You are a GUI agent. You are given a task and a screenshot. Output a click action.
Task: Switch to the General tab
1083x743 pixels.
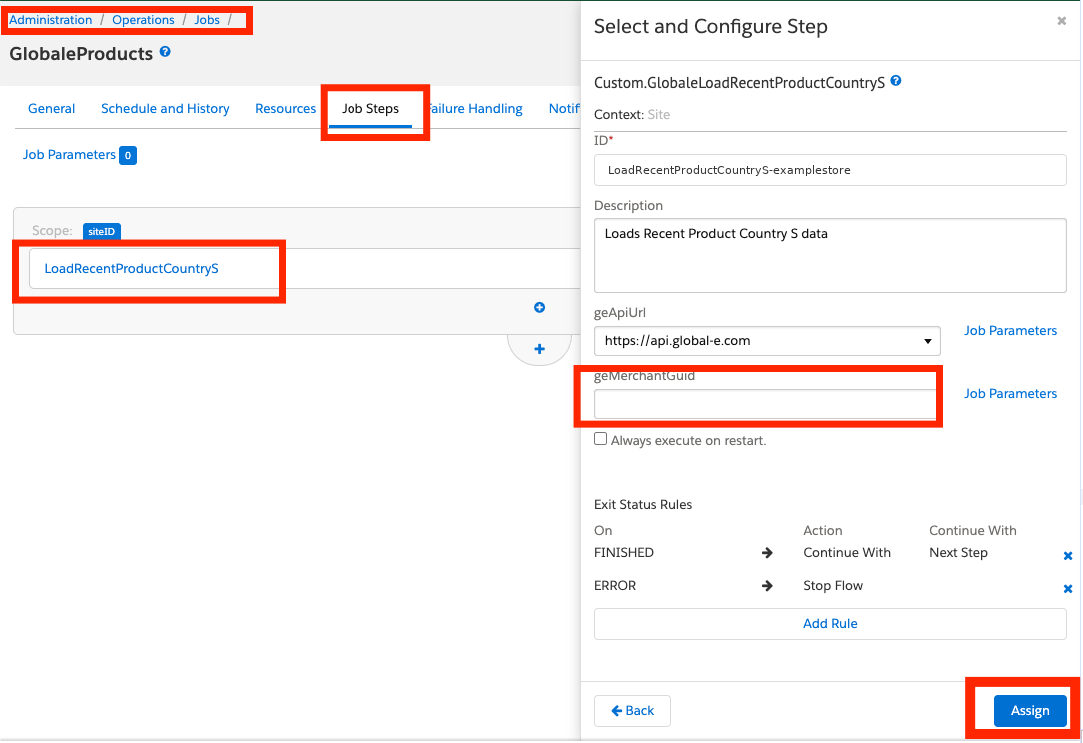click(x=52, y=108)
